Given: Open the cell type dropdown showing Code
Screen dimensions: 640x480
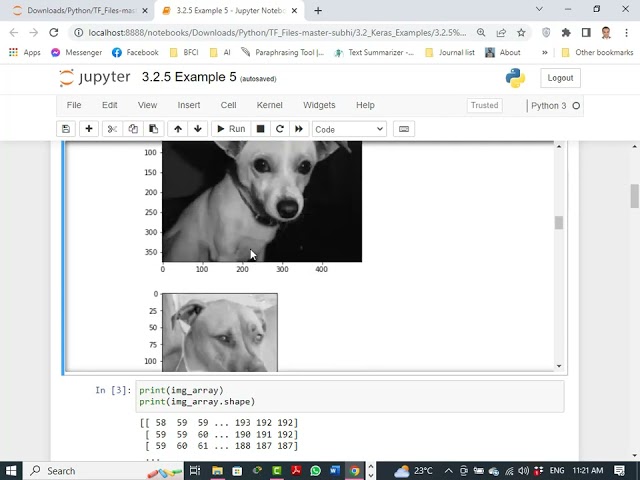Looking at the screenshot, I should (x=349, y=129).
